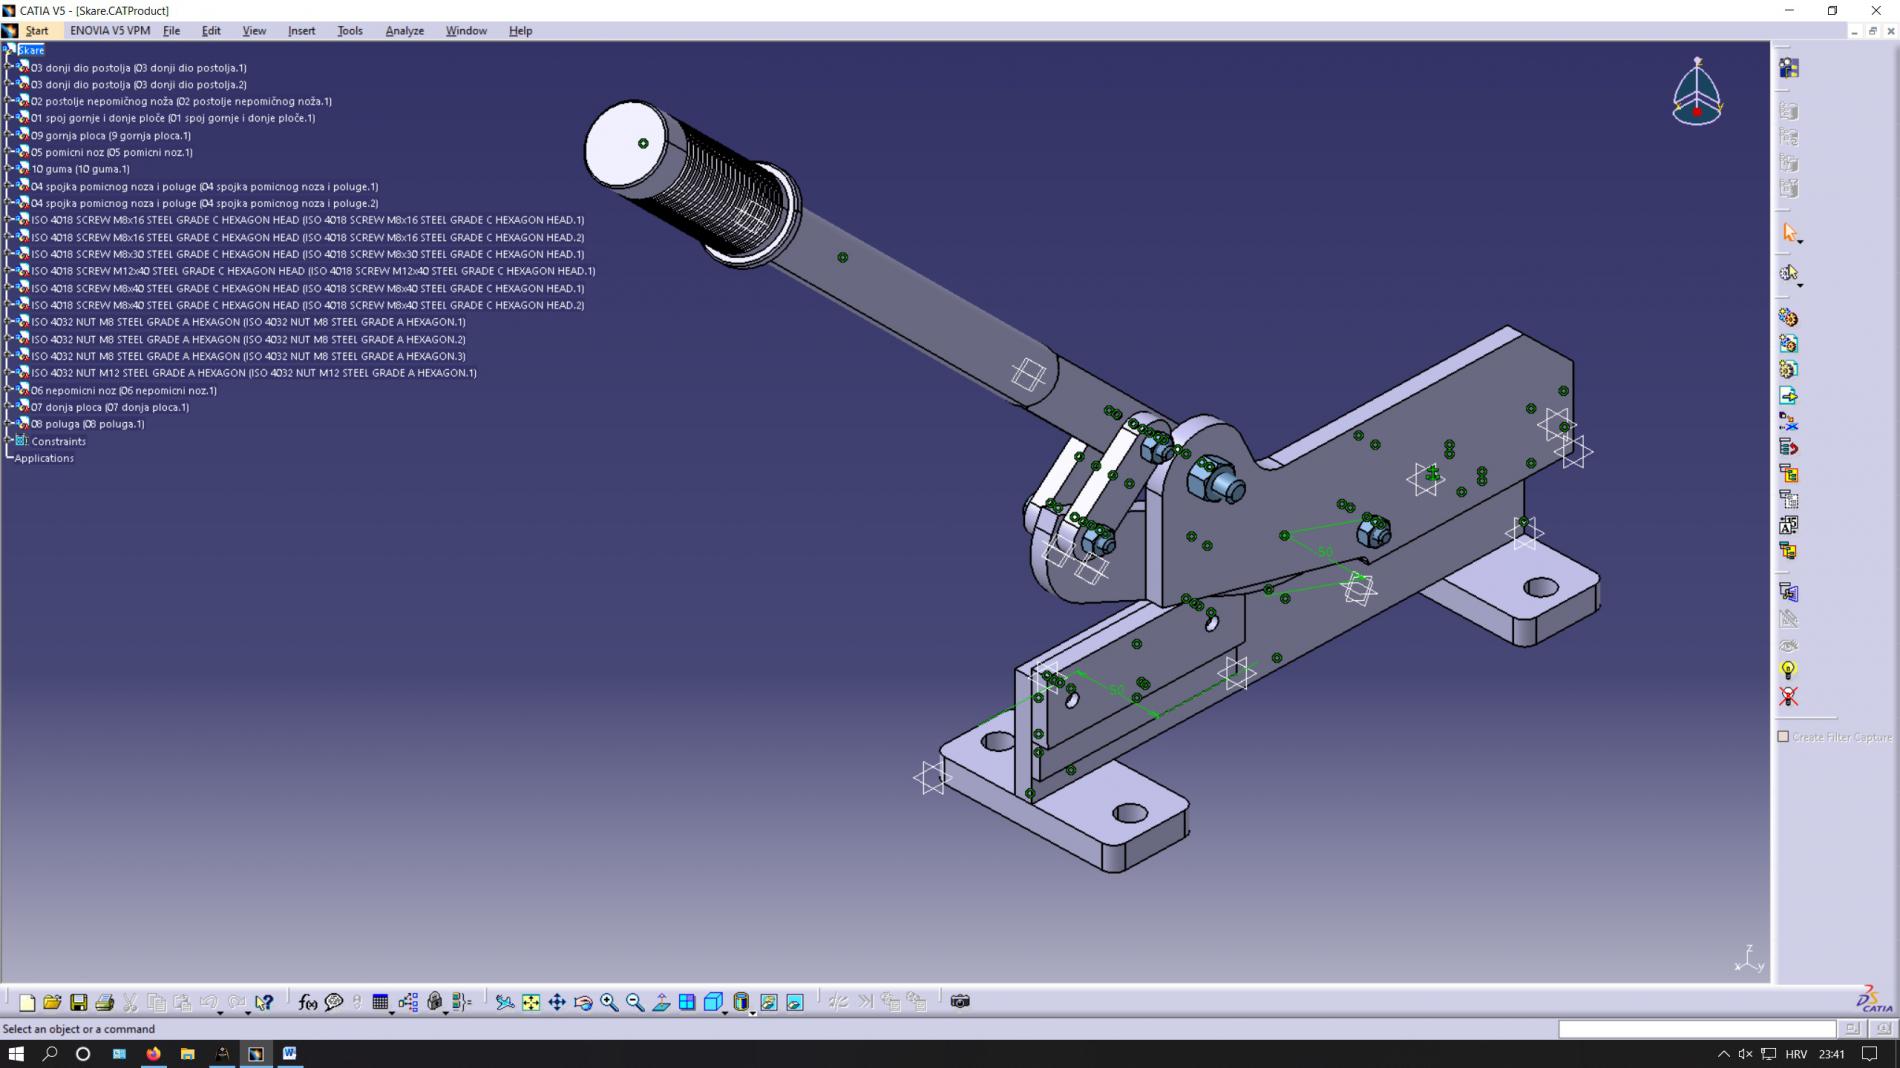The image size is (1900, 1068).
Task: Click the Fit All In view icon
Action: (531, 1002)
